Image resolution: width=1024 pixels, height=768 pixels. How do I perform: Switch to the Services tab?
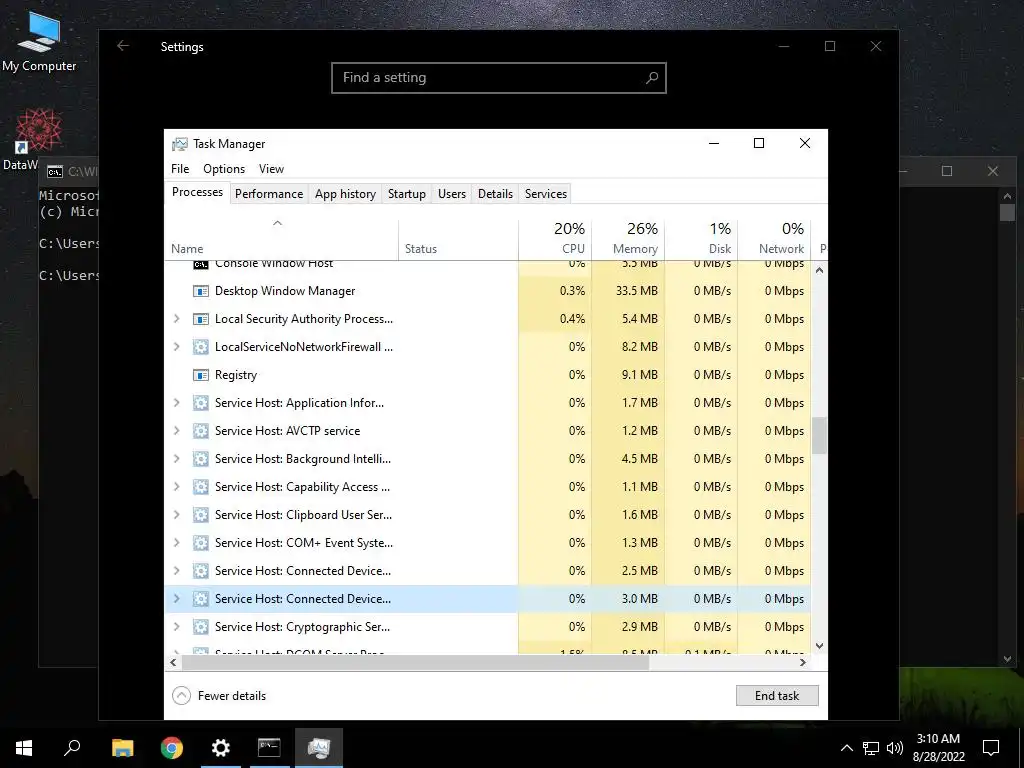coord(546,194)
